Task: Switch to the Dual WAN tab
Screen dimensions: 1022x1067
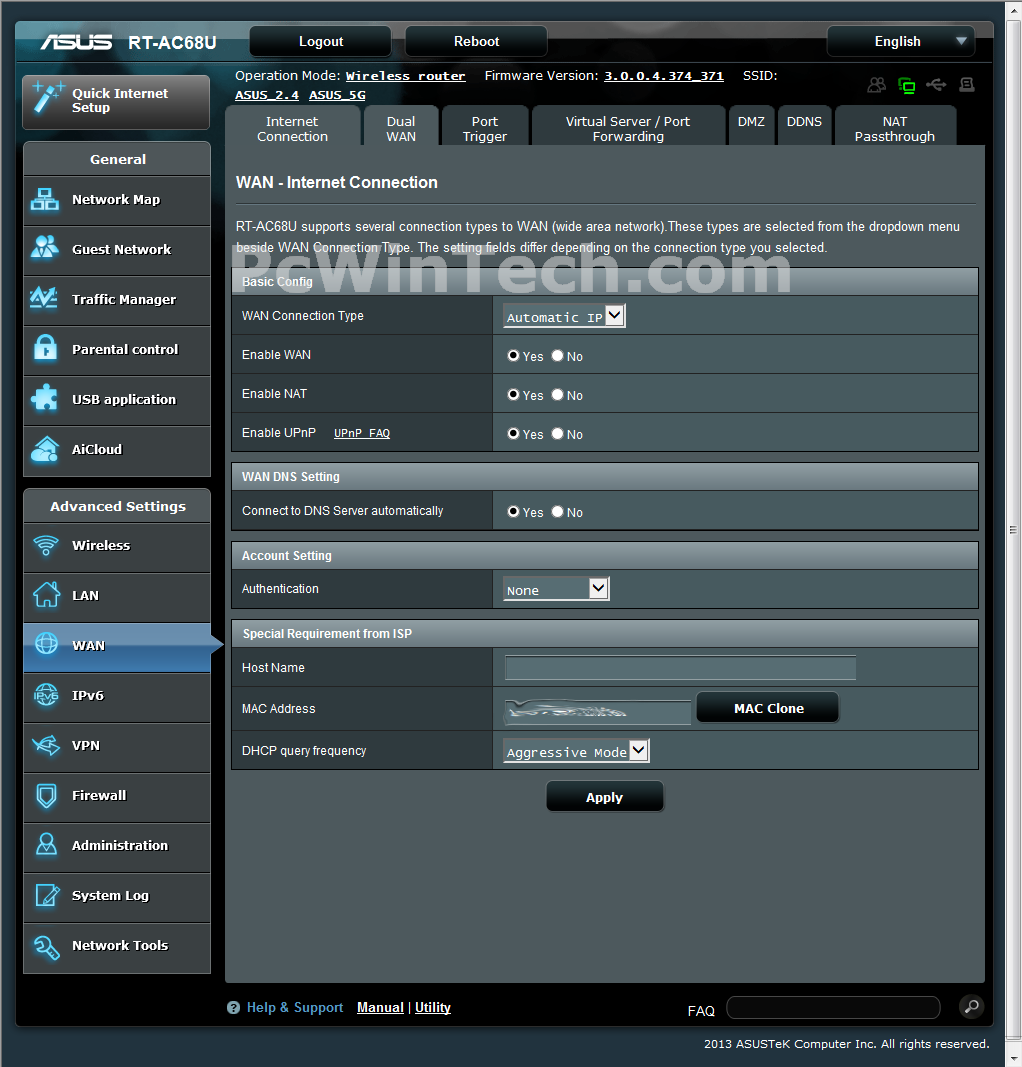Action: point(401,127)
